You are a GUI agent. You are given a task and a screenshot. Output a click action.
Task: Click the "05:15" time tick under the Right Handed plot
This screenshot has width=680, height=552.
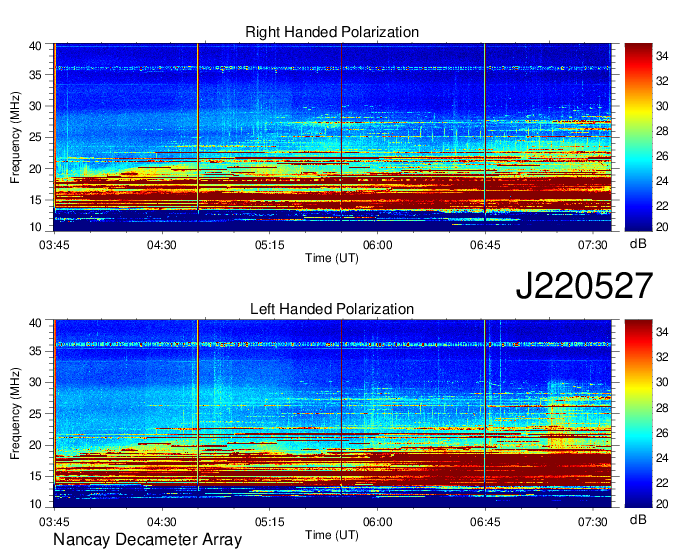269,245
